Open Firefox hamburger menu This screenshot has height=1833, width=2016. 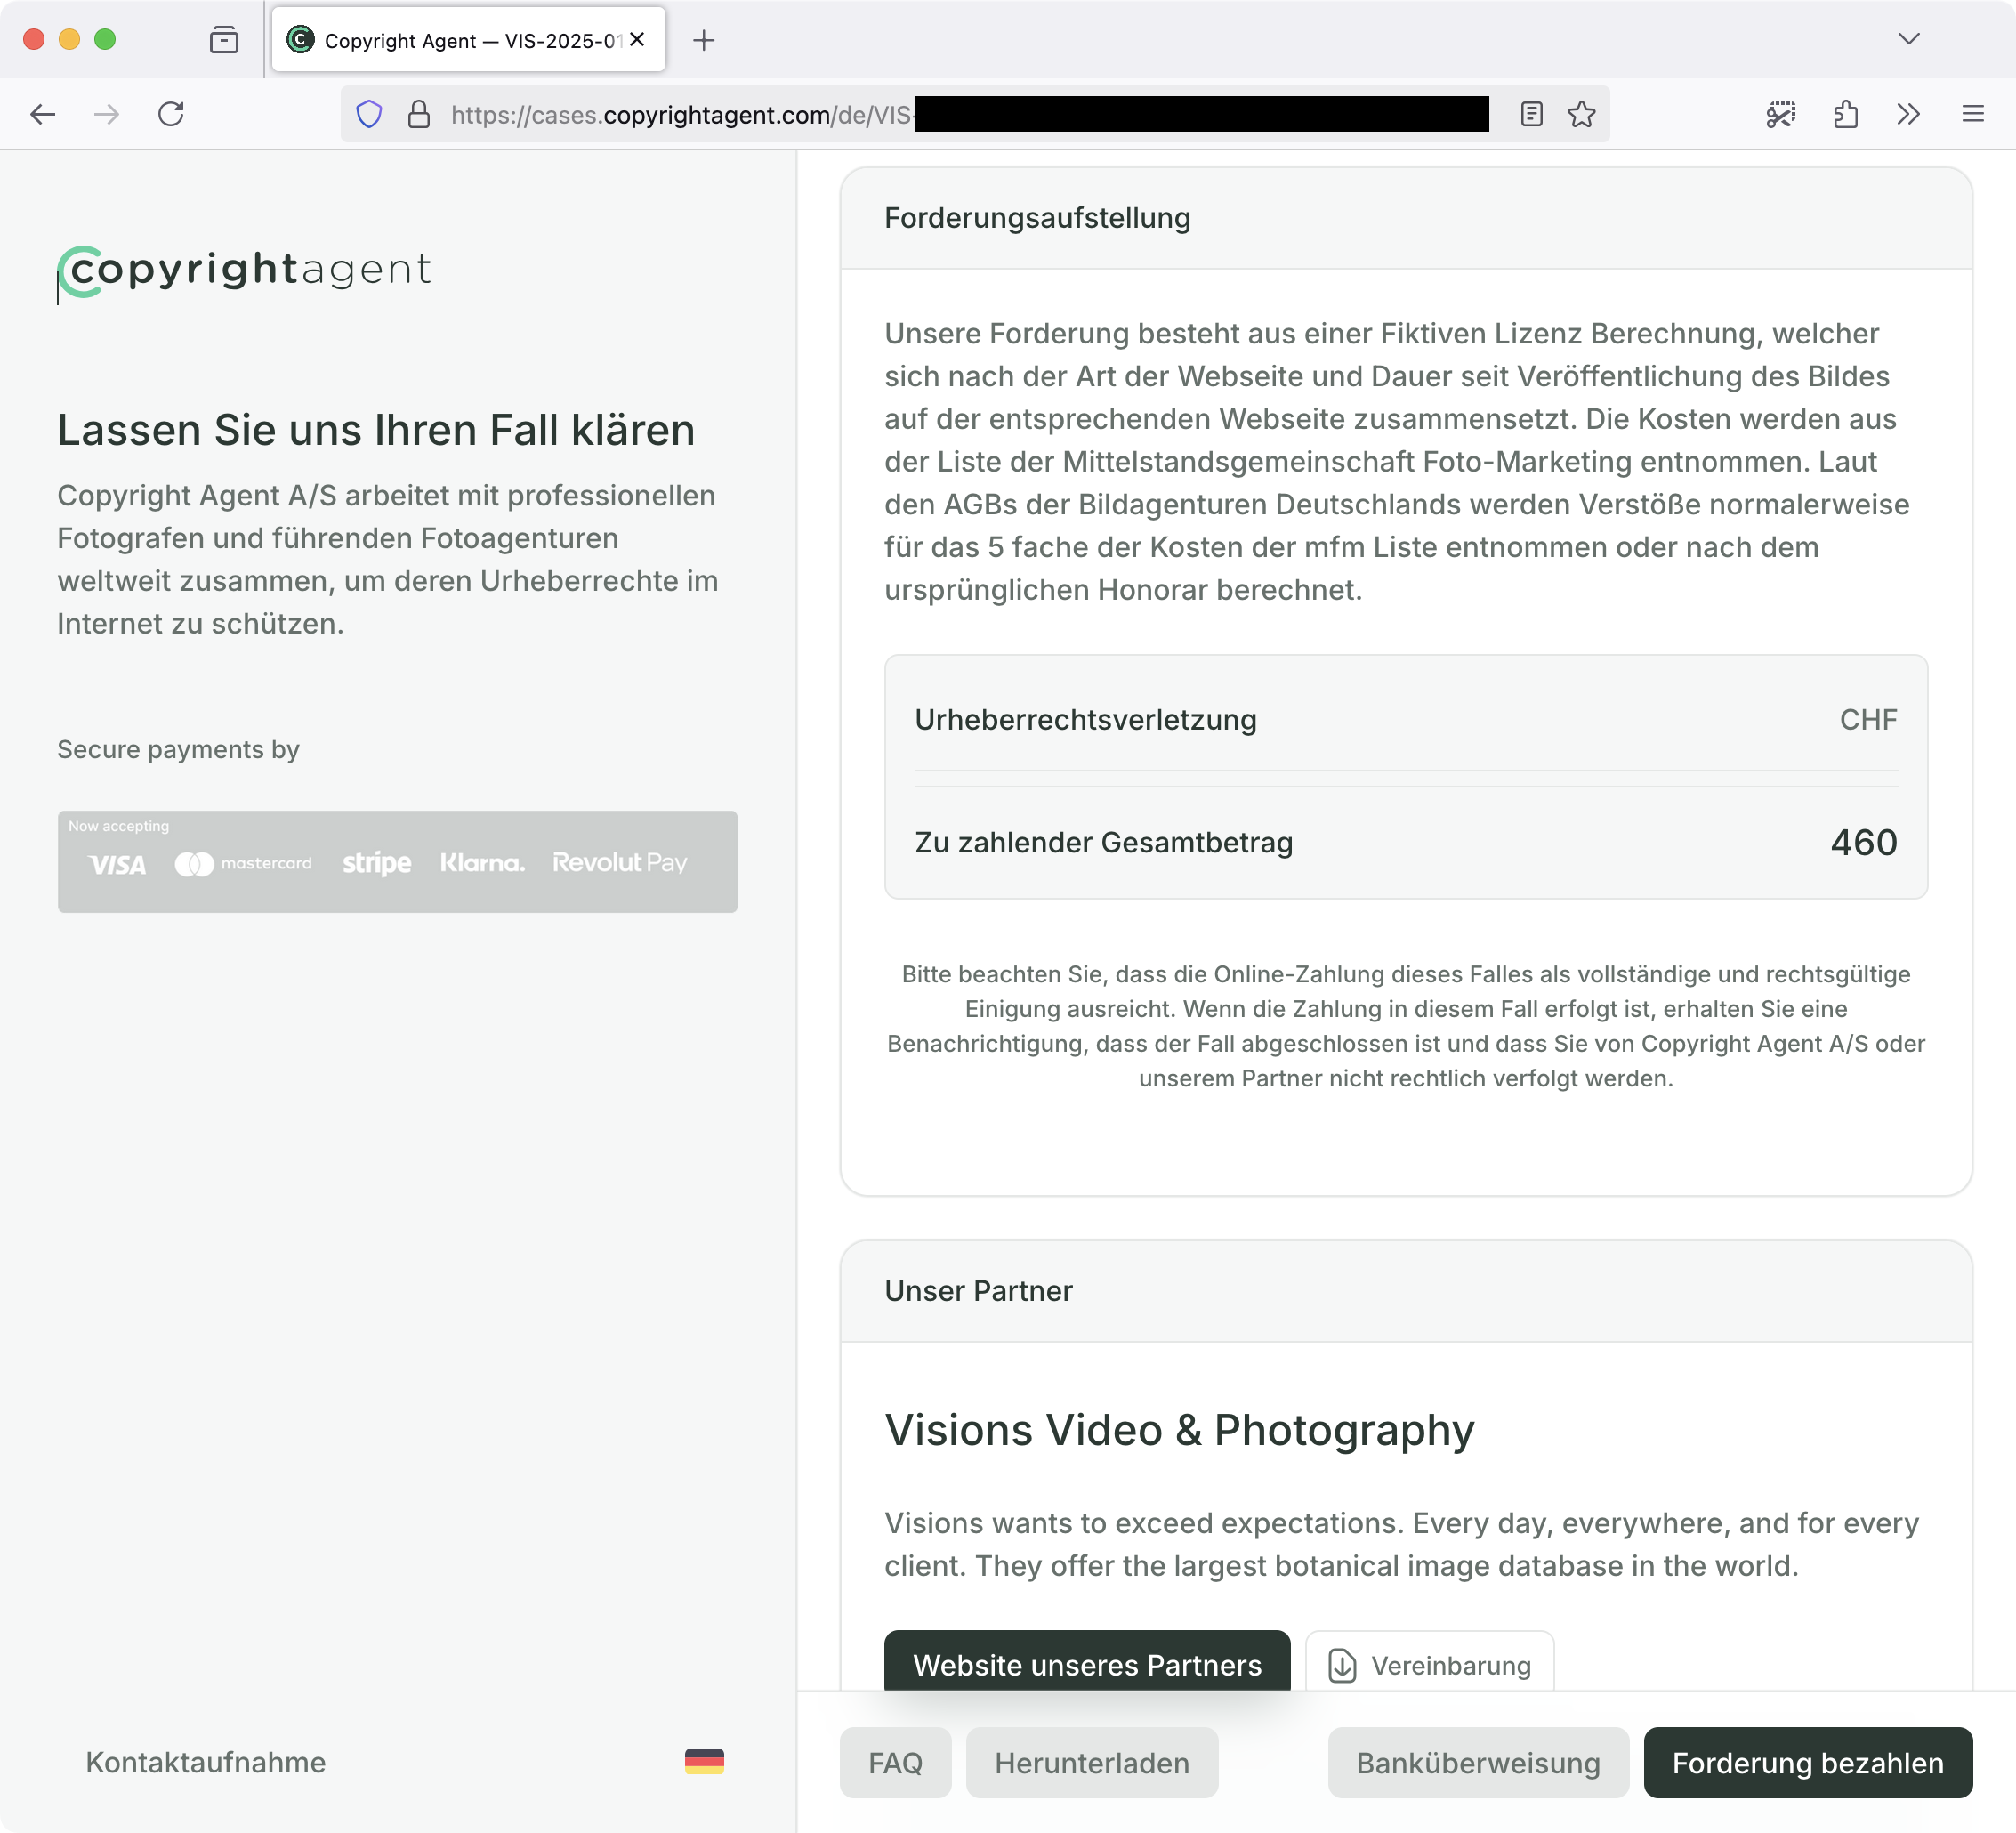1973,114
